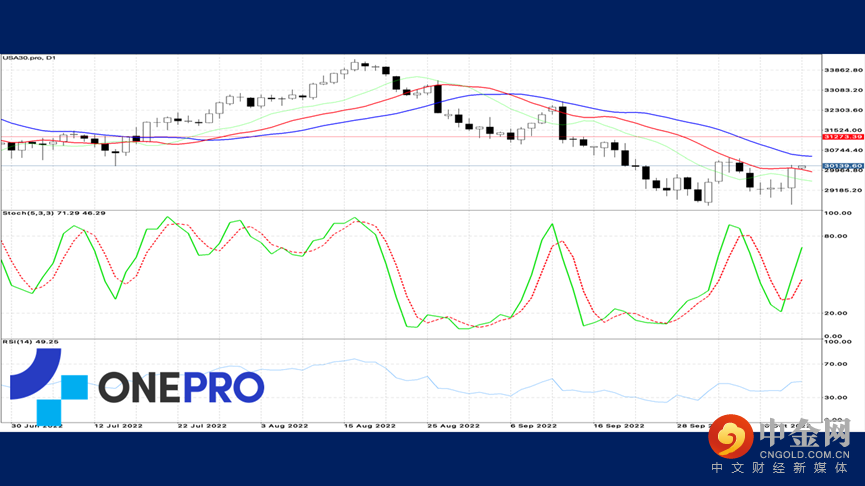Click the red 31273.39 price level tag

(x=843, y=137)
